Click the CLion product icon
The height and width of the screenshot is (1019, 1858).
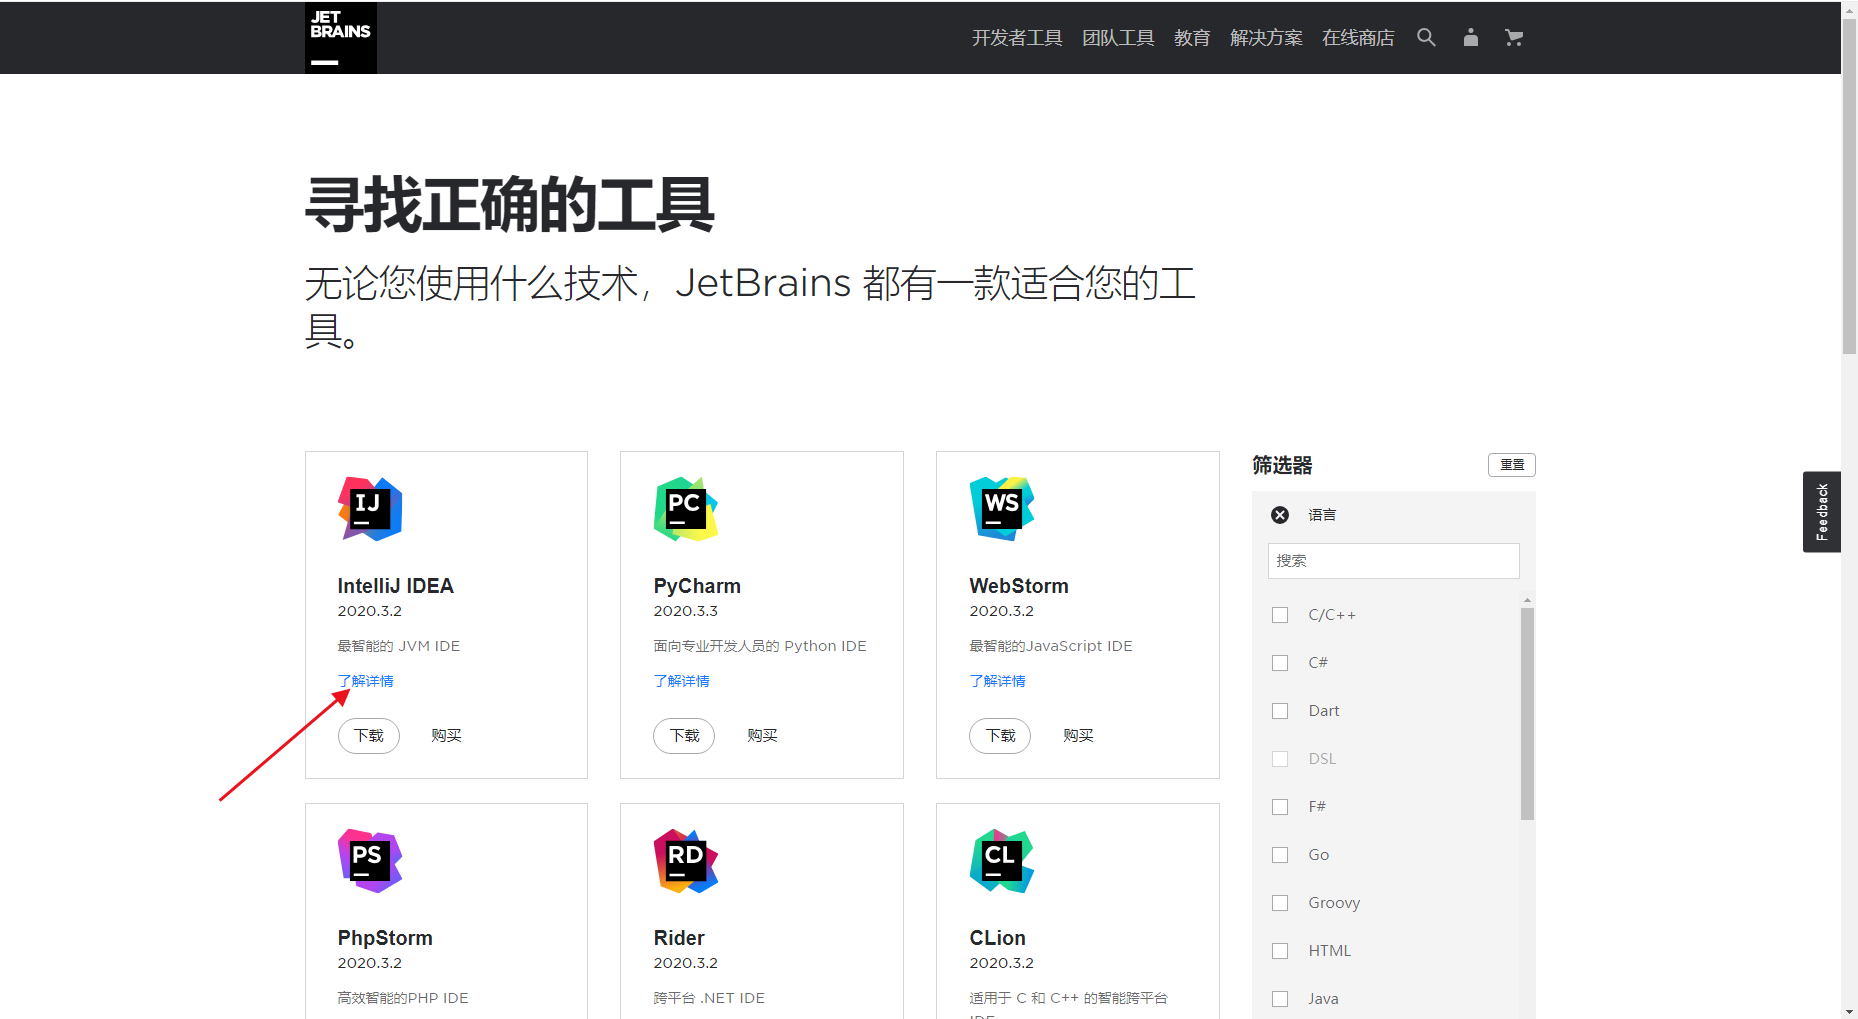[x=1002, y=861]
